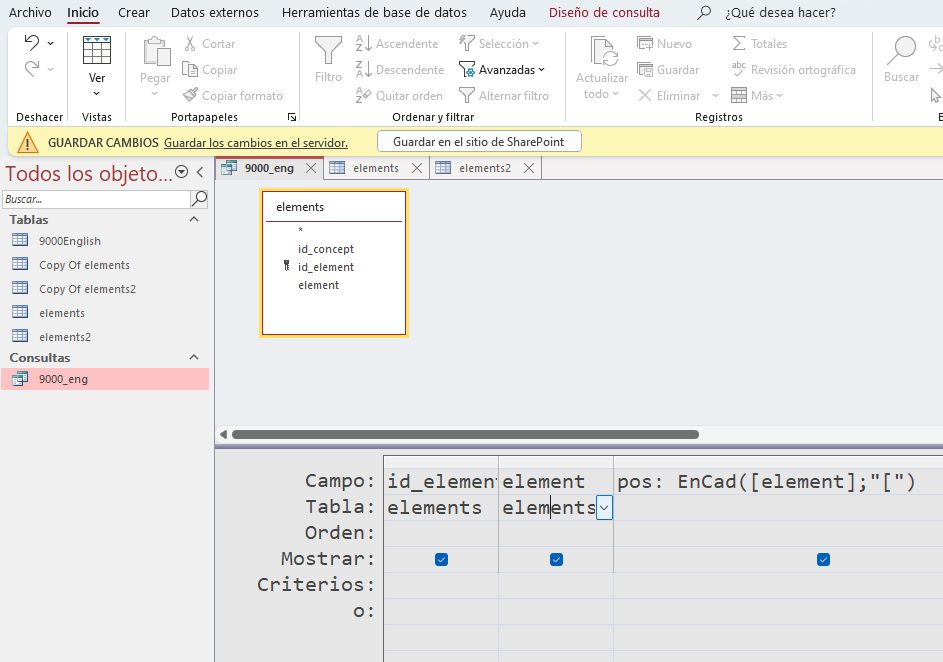The height and width of the screenshot is (662, 943).
Task: Open the Avanzadas filter dropdown
Action: point(502,70)
